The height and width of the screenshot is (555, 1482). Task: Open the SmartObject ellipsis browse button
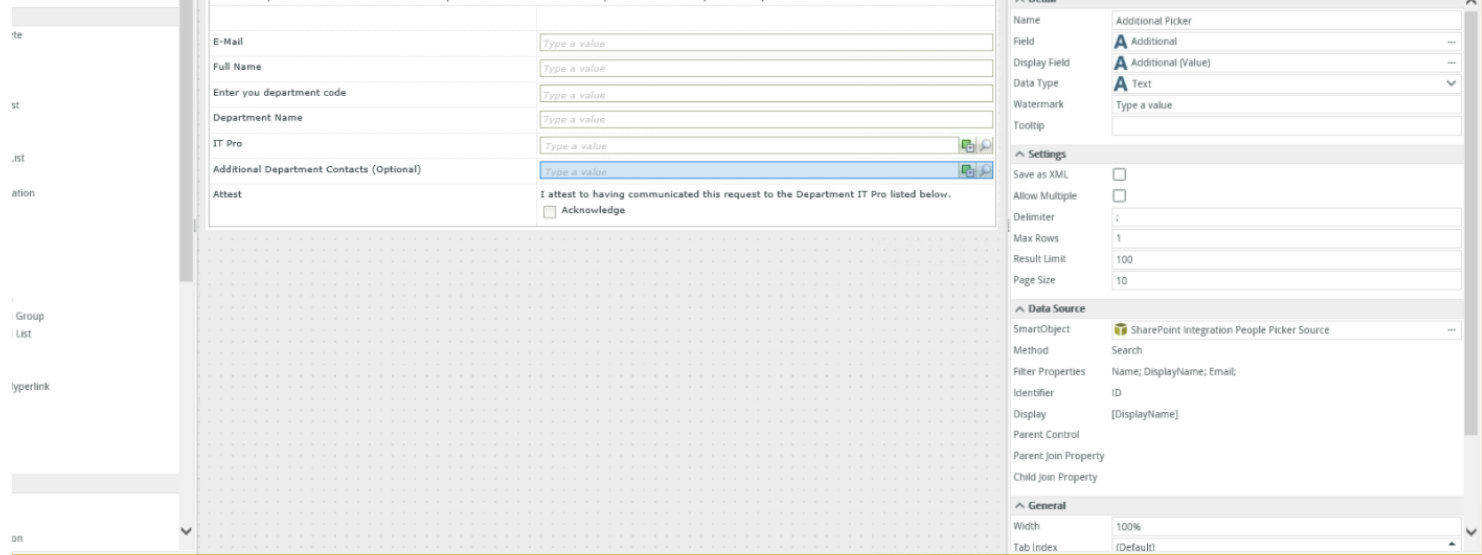1450,329
